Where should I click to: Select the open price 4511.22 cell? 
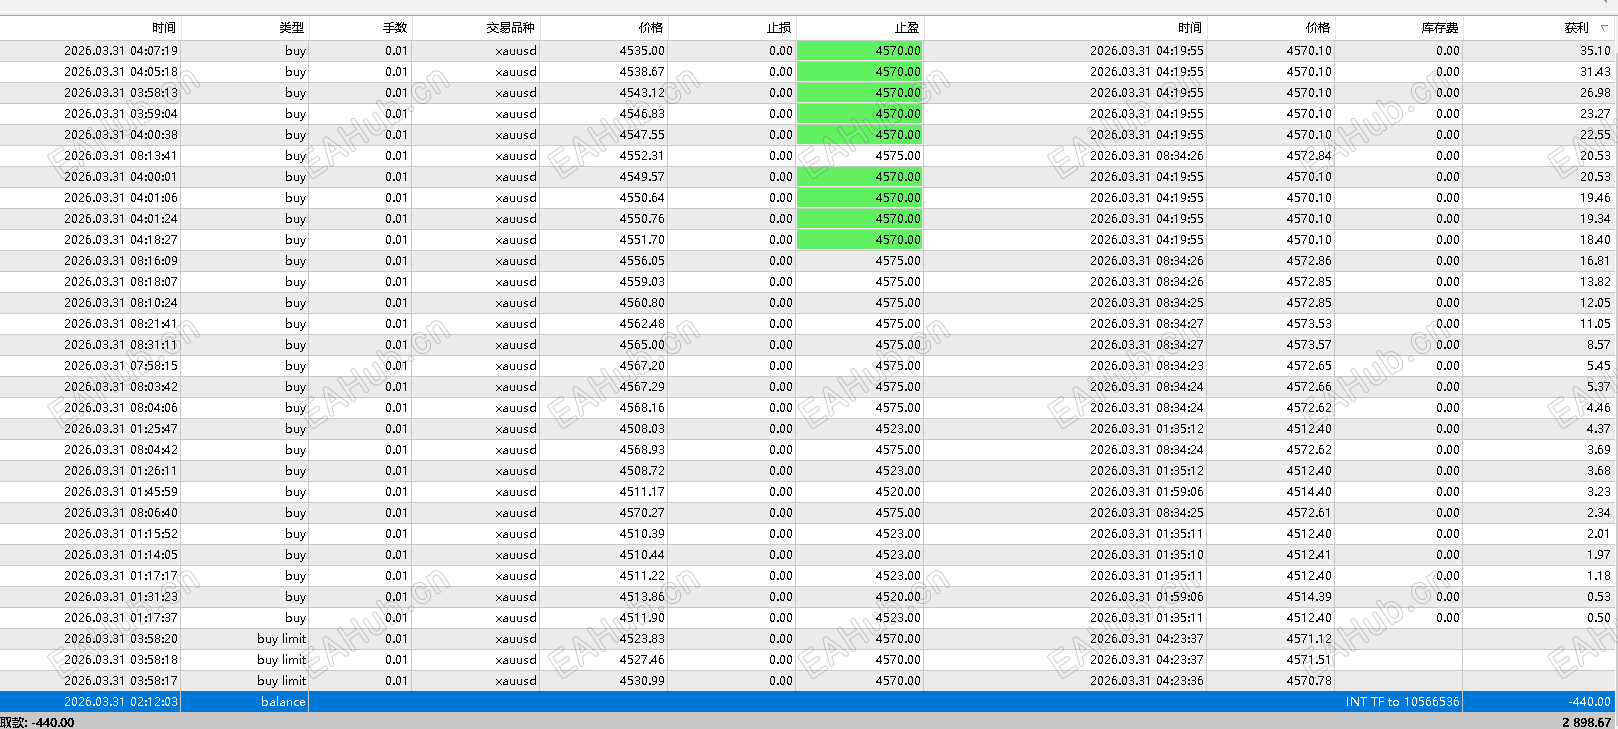click(x=642, y=576)
